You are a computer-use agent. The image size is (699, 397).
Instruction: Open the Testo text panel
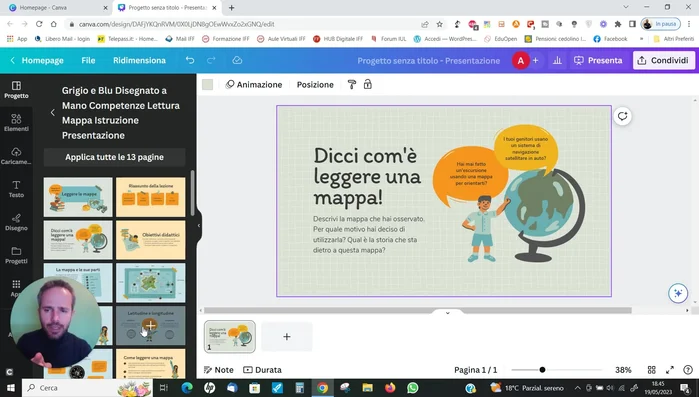(x=16, y=189)
